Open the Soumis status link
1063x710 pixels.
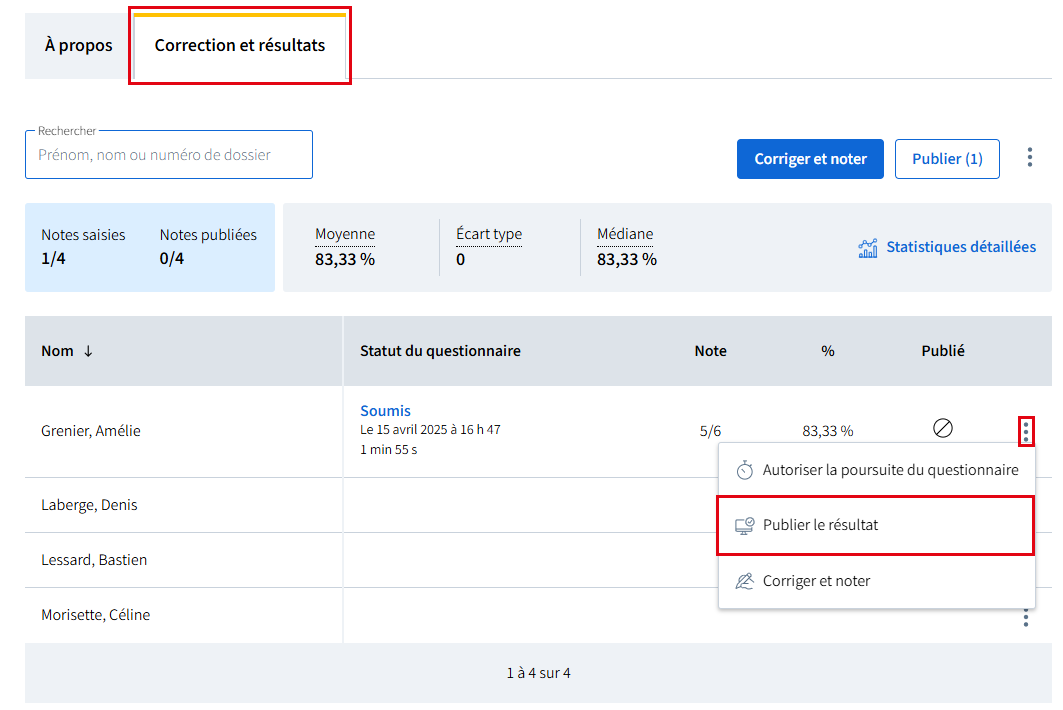[385, 411]
